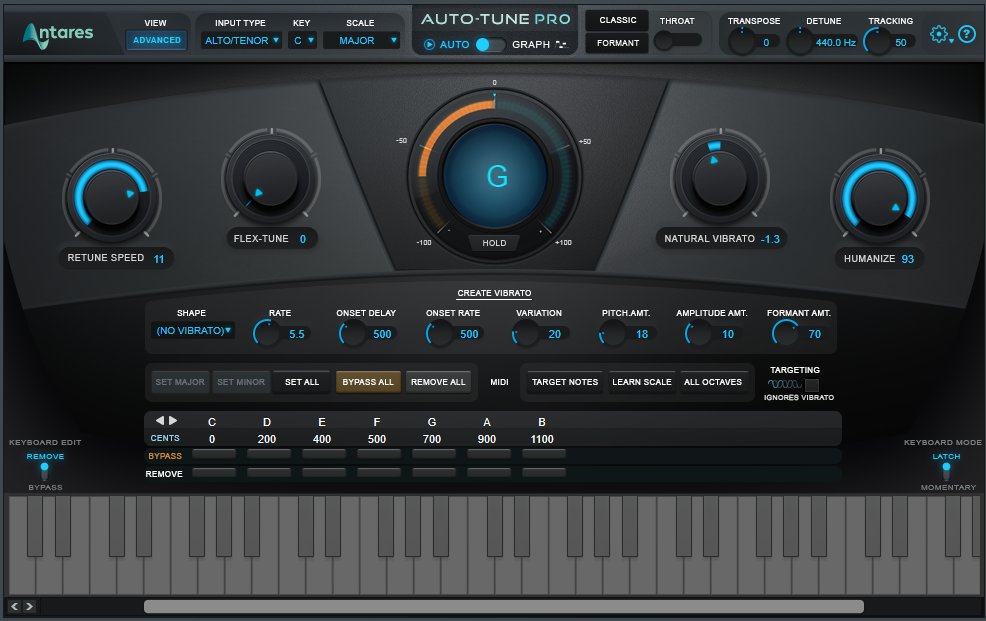Click the left arrow above Cents

pyautogui.click(x=160, y=421)
